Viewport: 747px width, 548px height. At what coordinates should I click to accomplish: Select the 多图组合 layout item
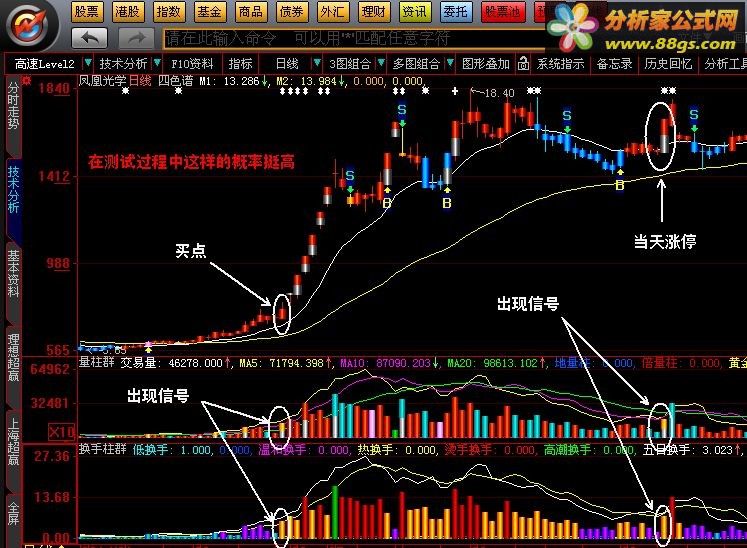point(416,64)
